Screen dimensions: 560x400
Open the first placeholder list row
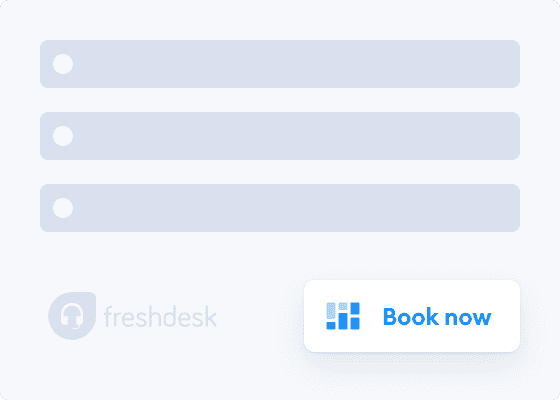(280, 64)
